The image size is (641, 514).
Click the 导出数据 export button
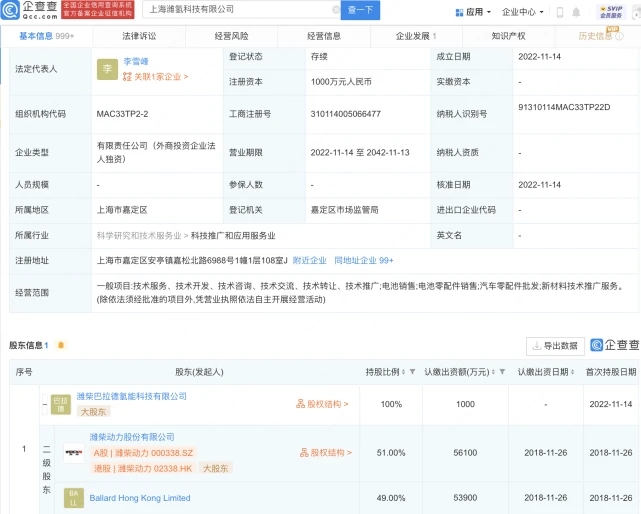[555, 346]
